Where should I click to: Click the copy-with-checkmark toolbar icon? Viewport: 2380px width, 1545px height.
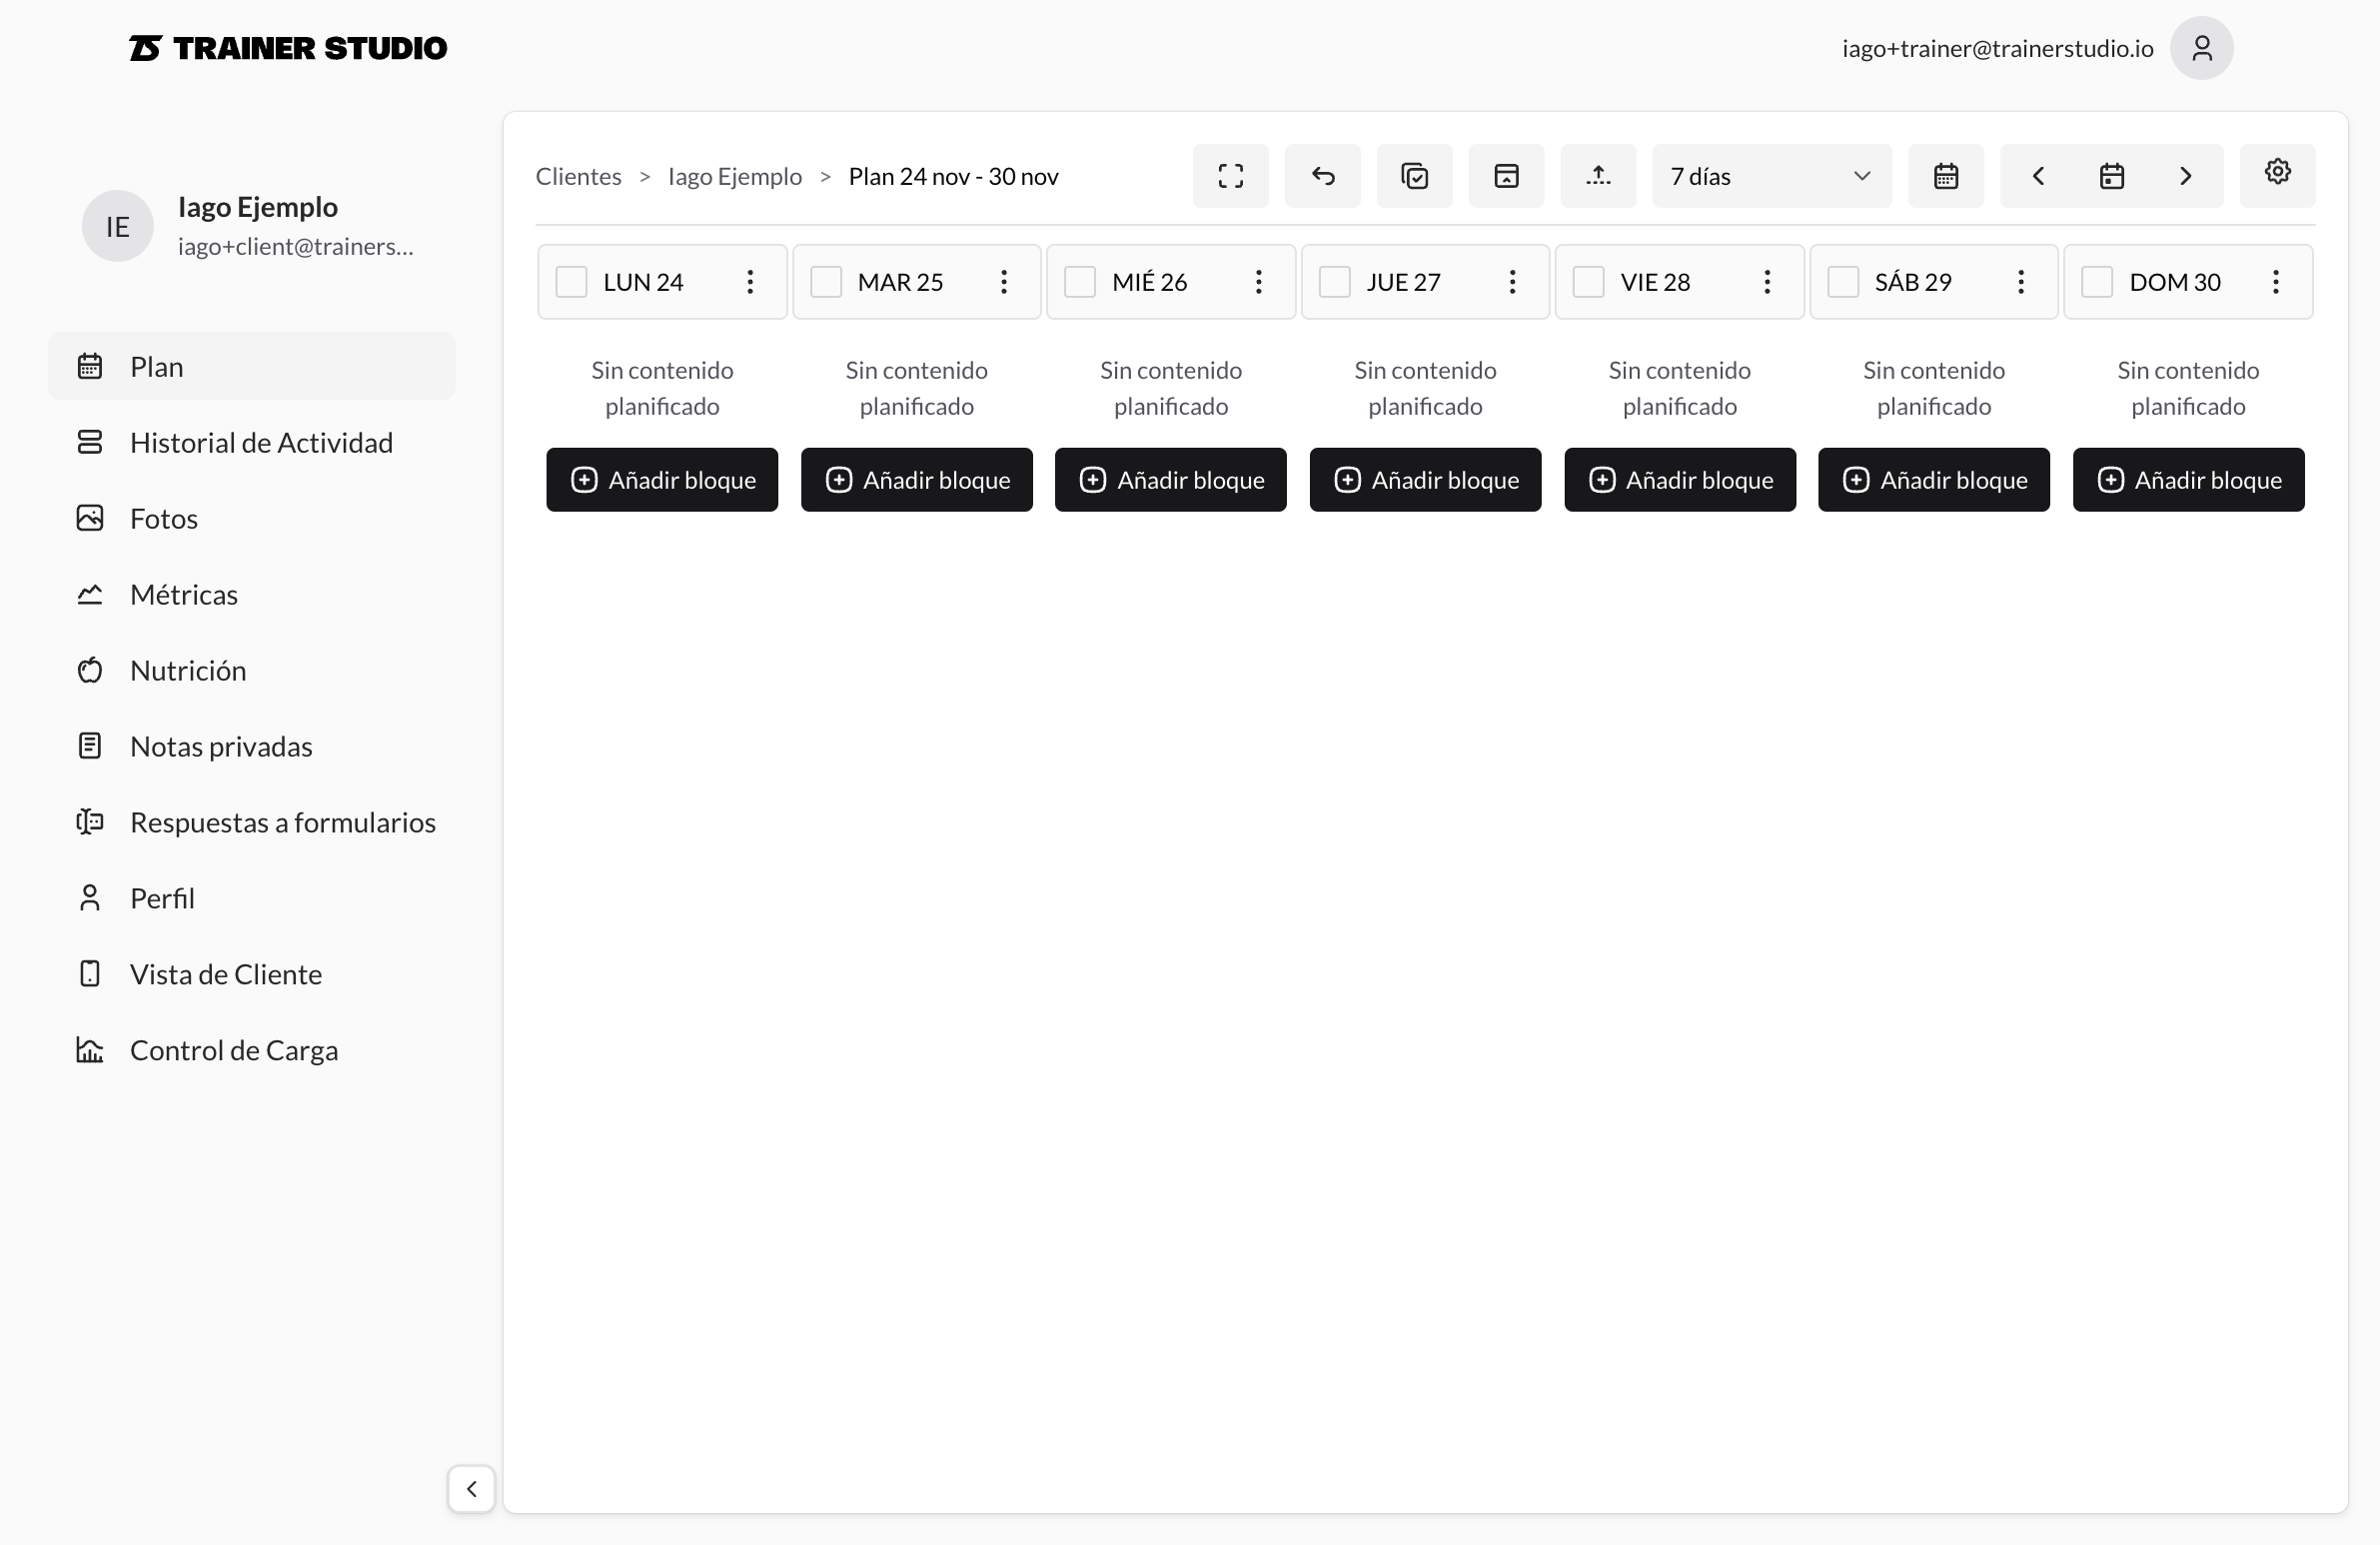[1414, 176]
